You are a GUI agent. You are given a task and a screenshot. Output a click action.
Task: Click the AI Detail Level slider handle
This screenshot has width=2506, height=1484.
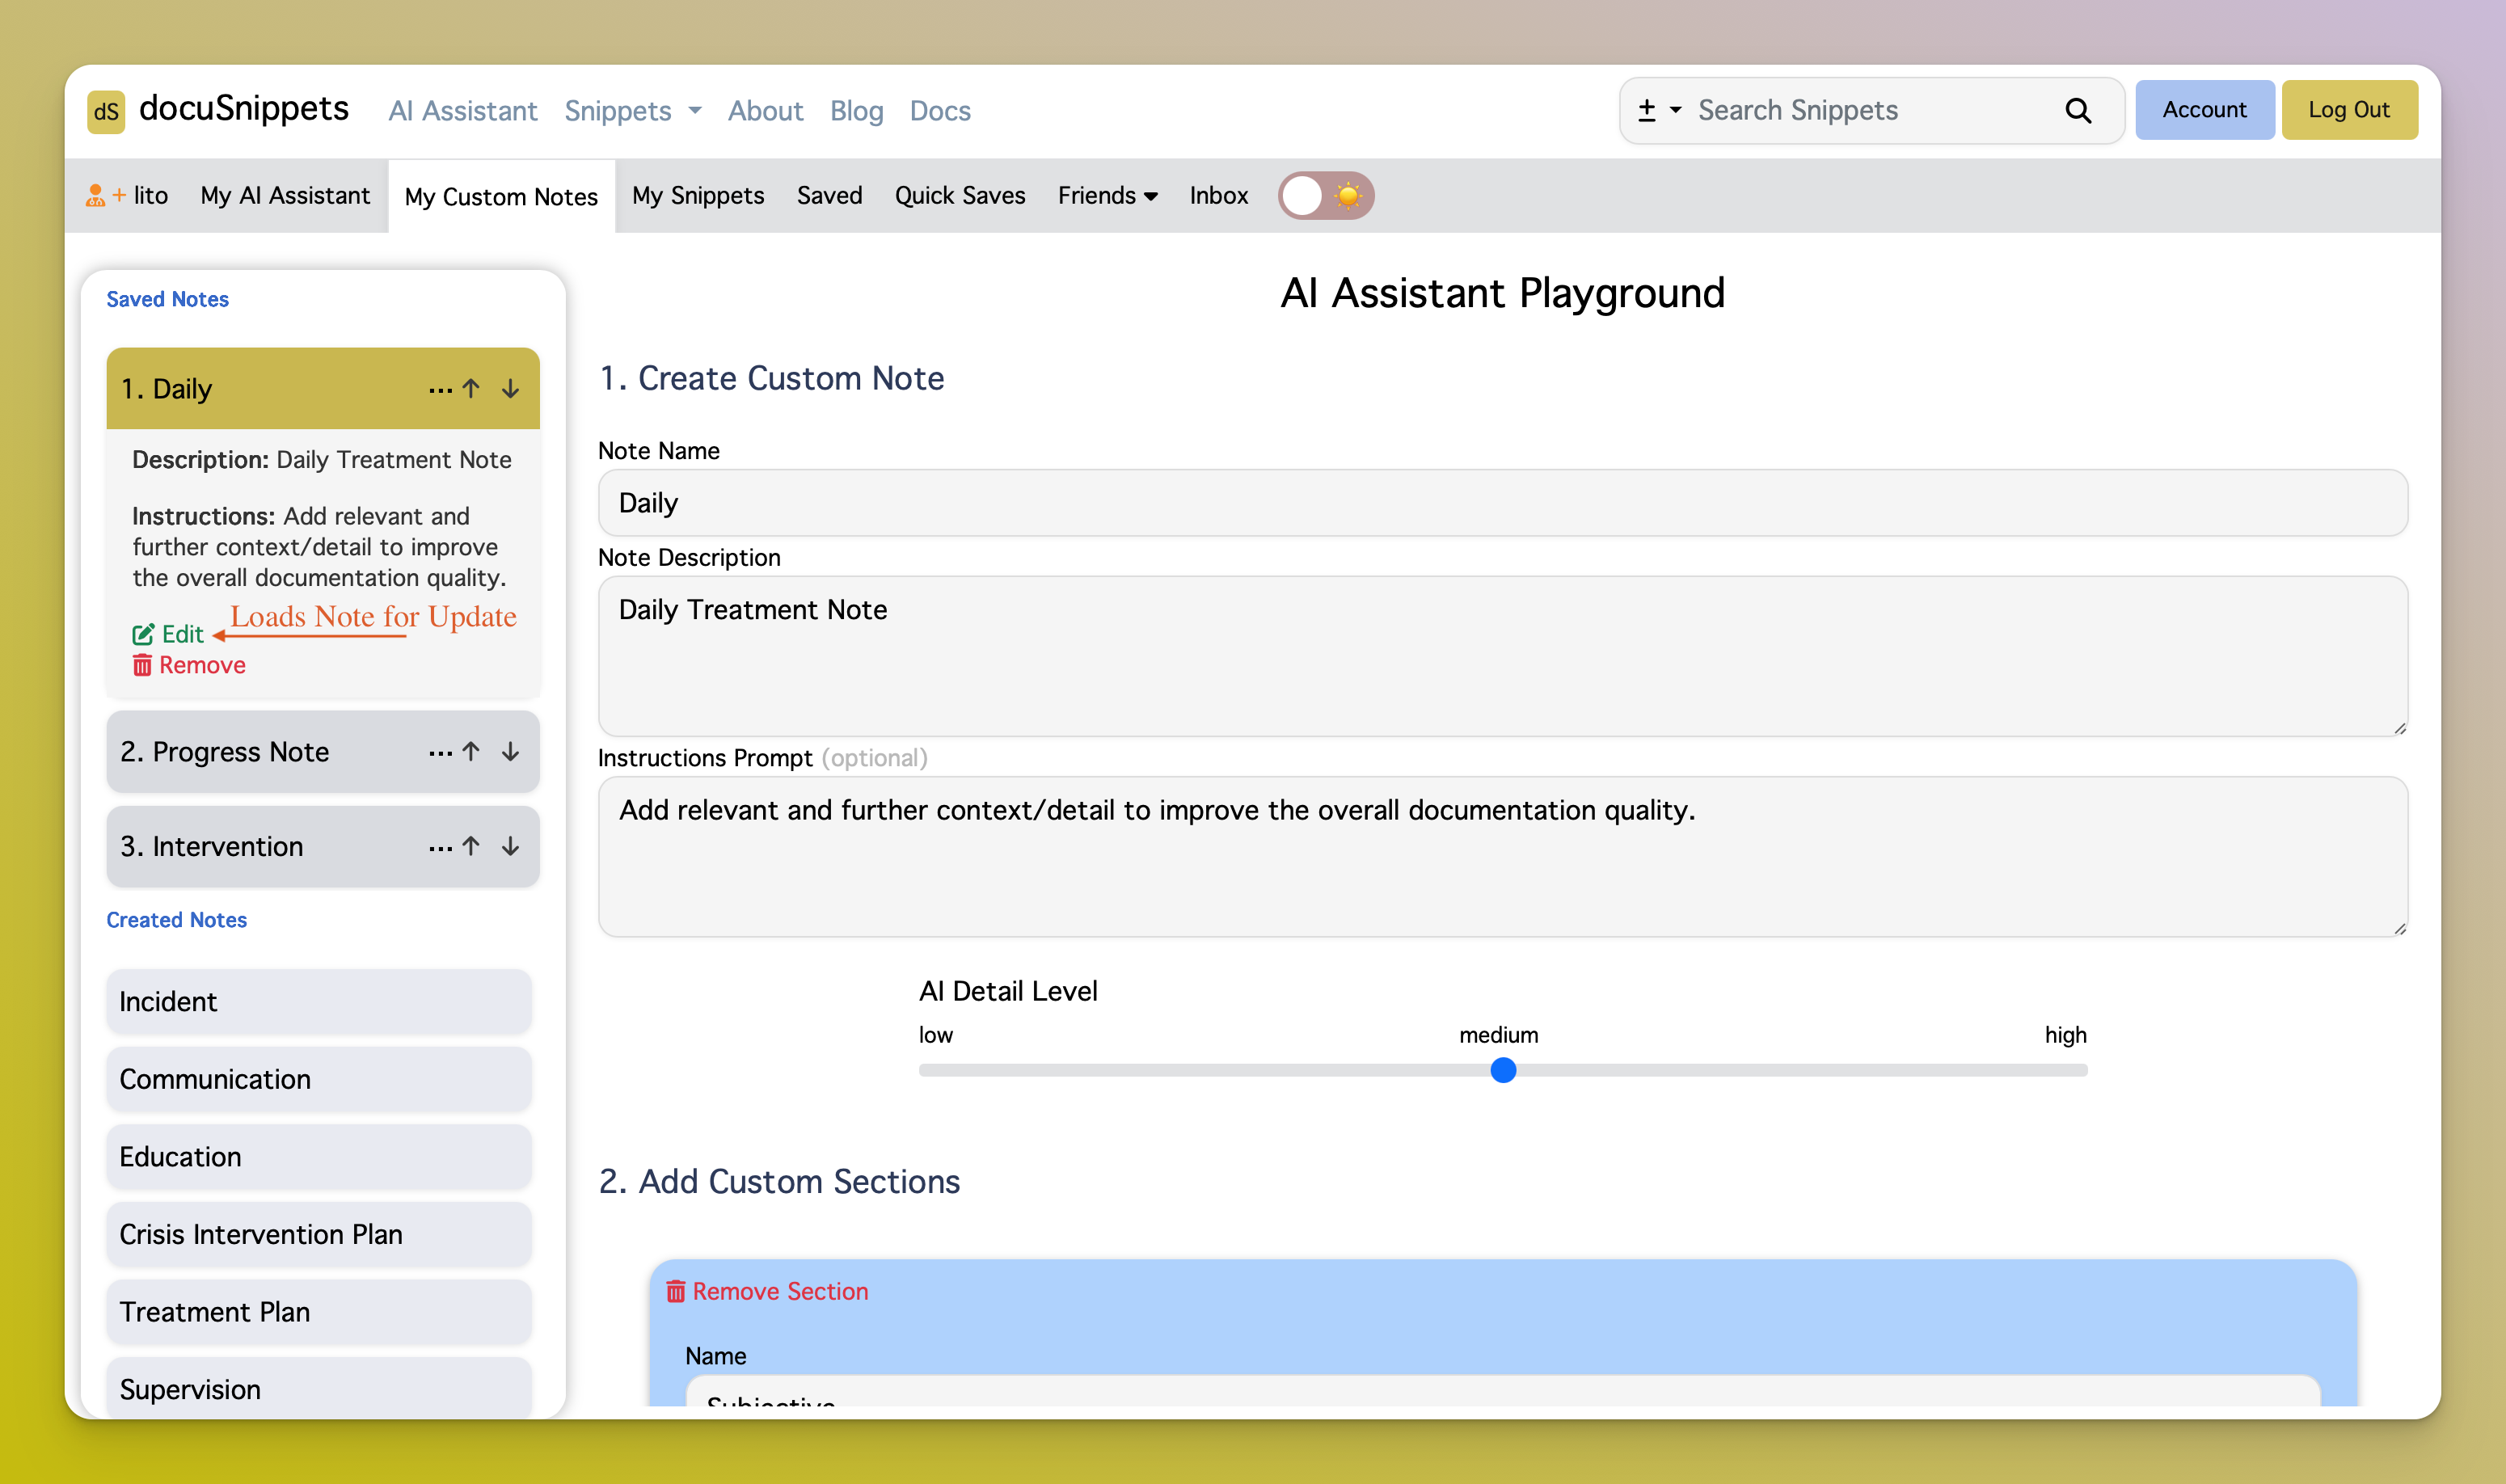pos(1502,1071)
